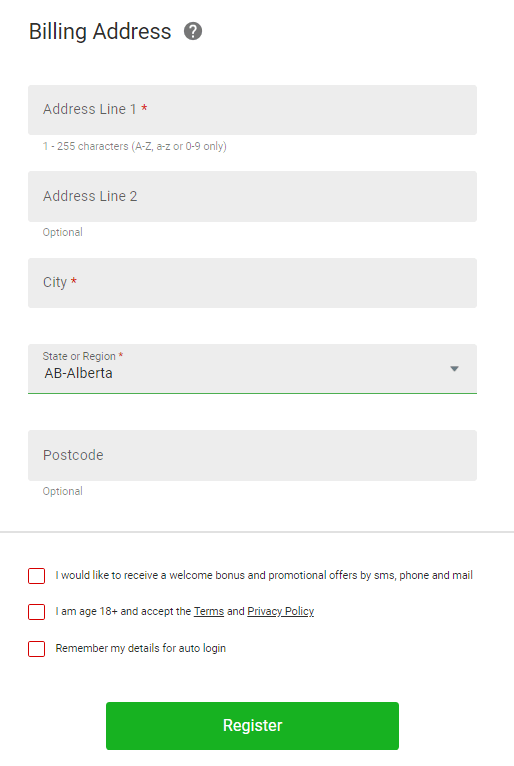Select the City input field

click(x=252, y=283)
